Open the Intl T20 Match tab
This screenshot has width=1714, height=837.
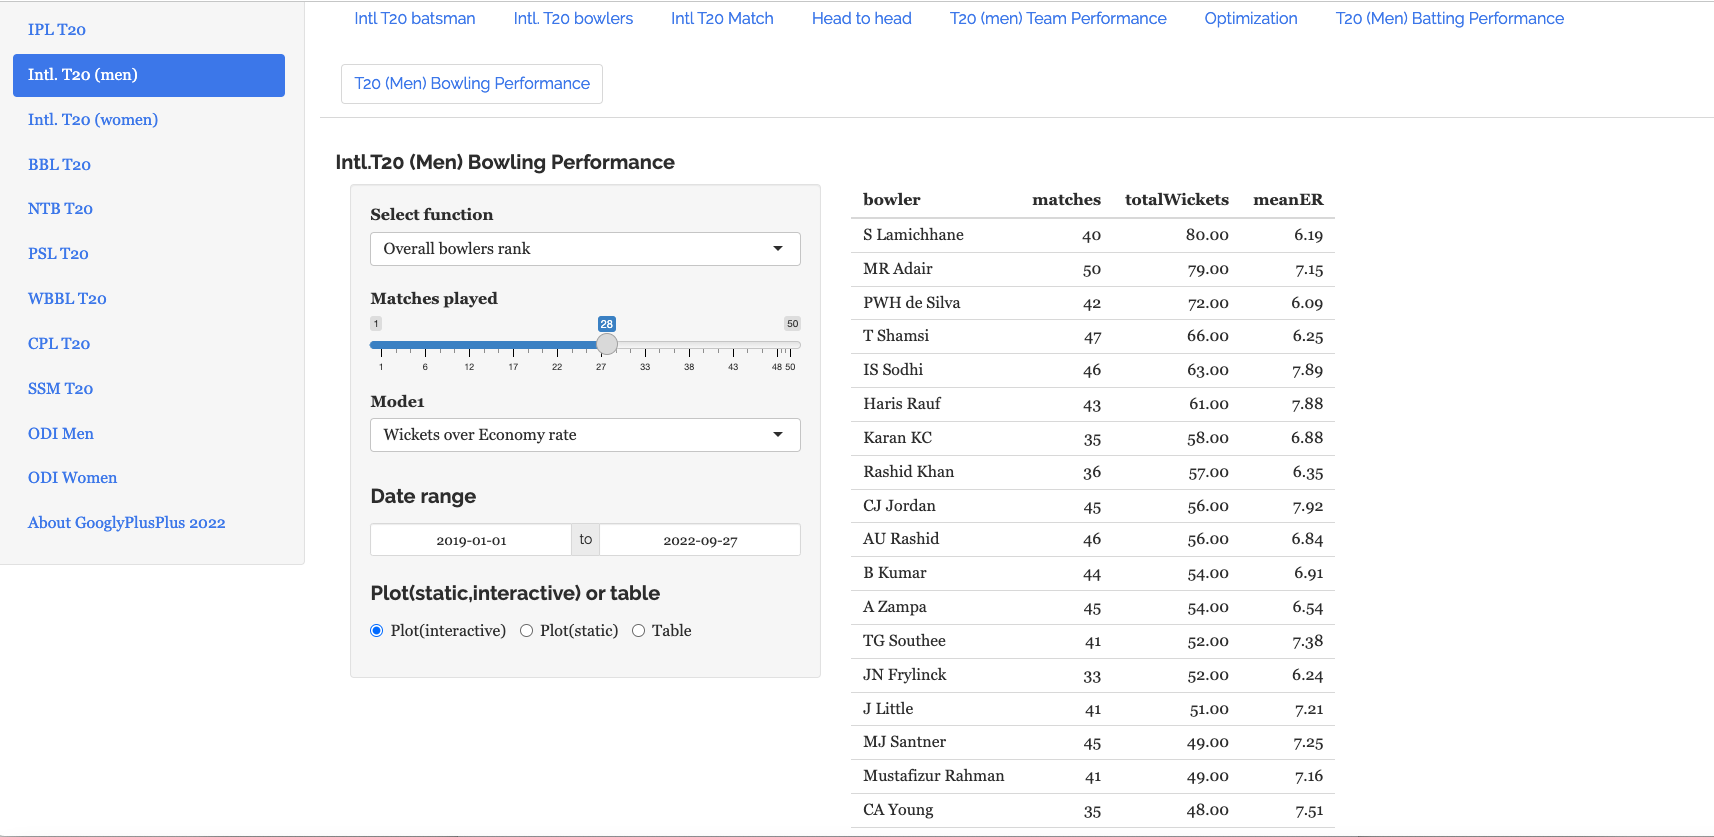pos(722,19)
